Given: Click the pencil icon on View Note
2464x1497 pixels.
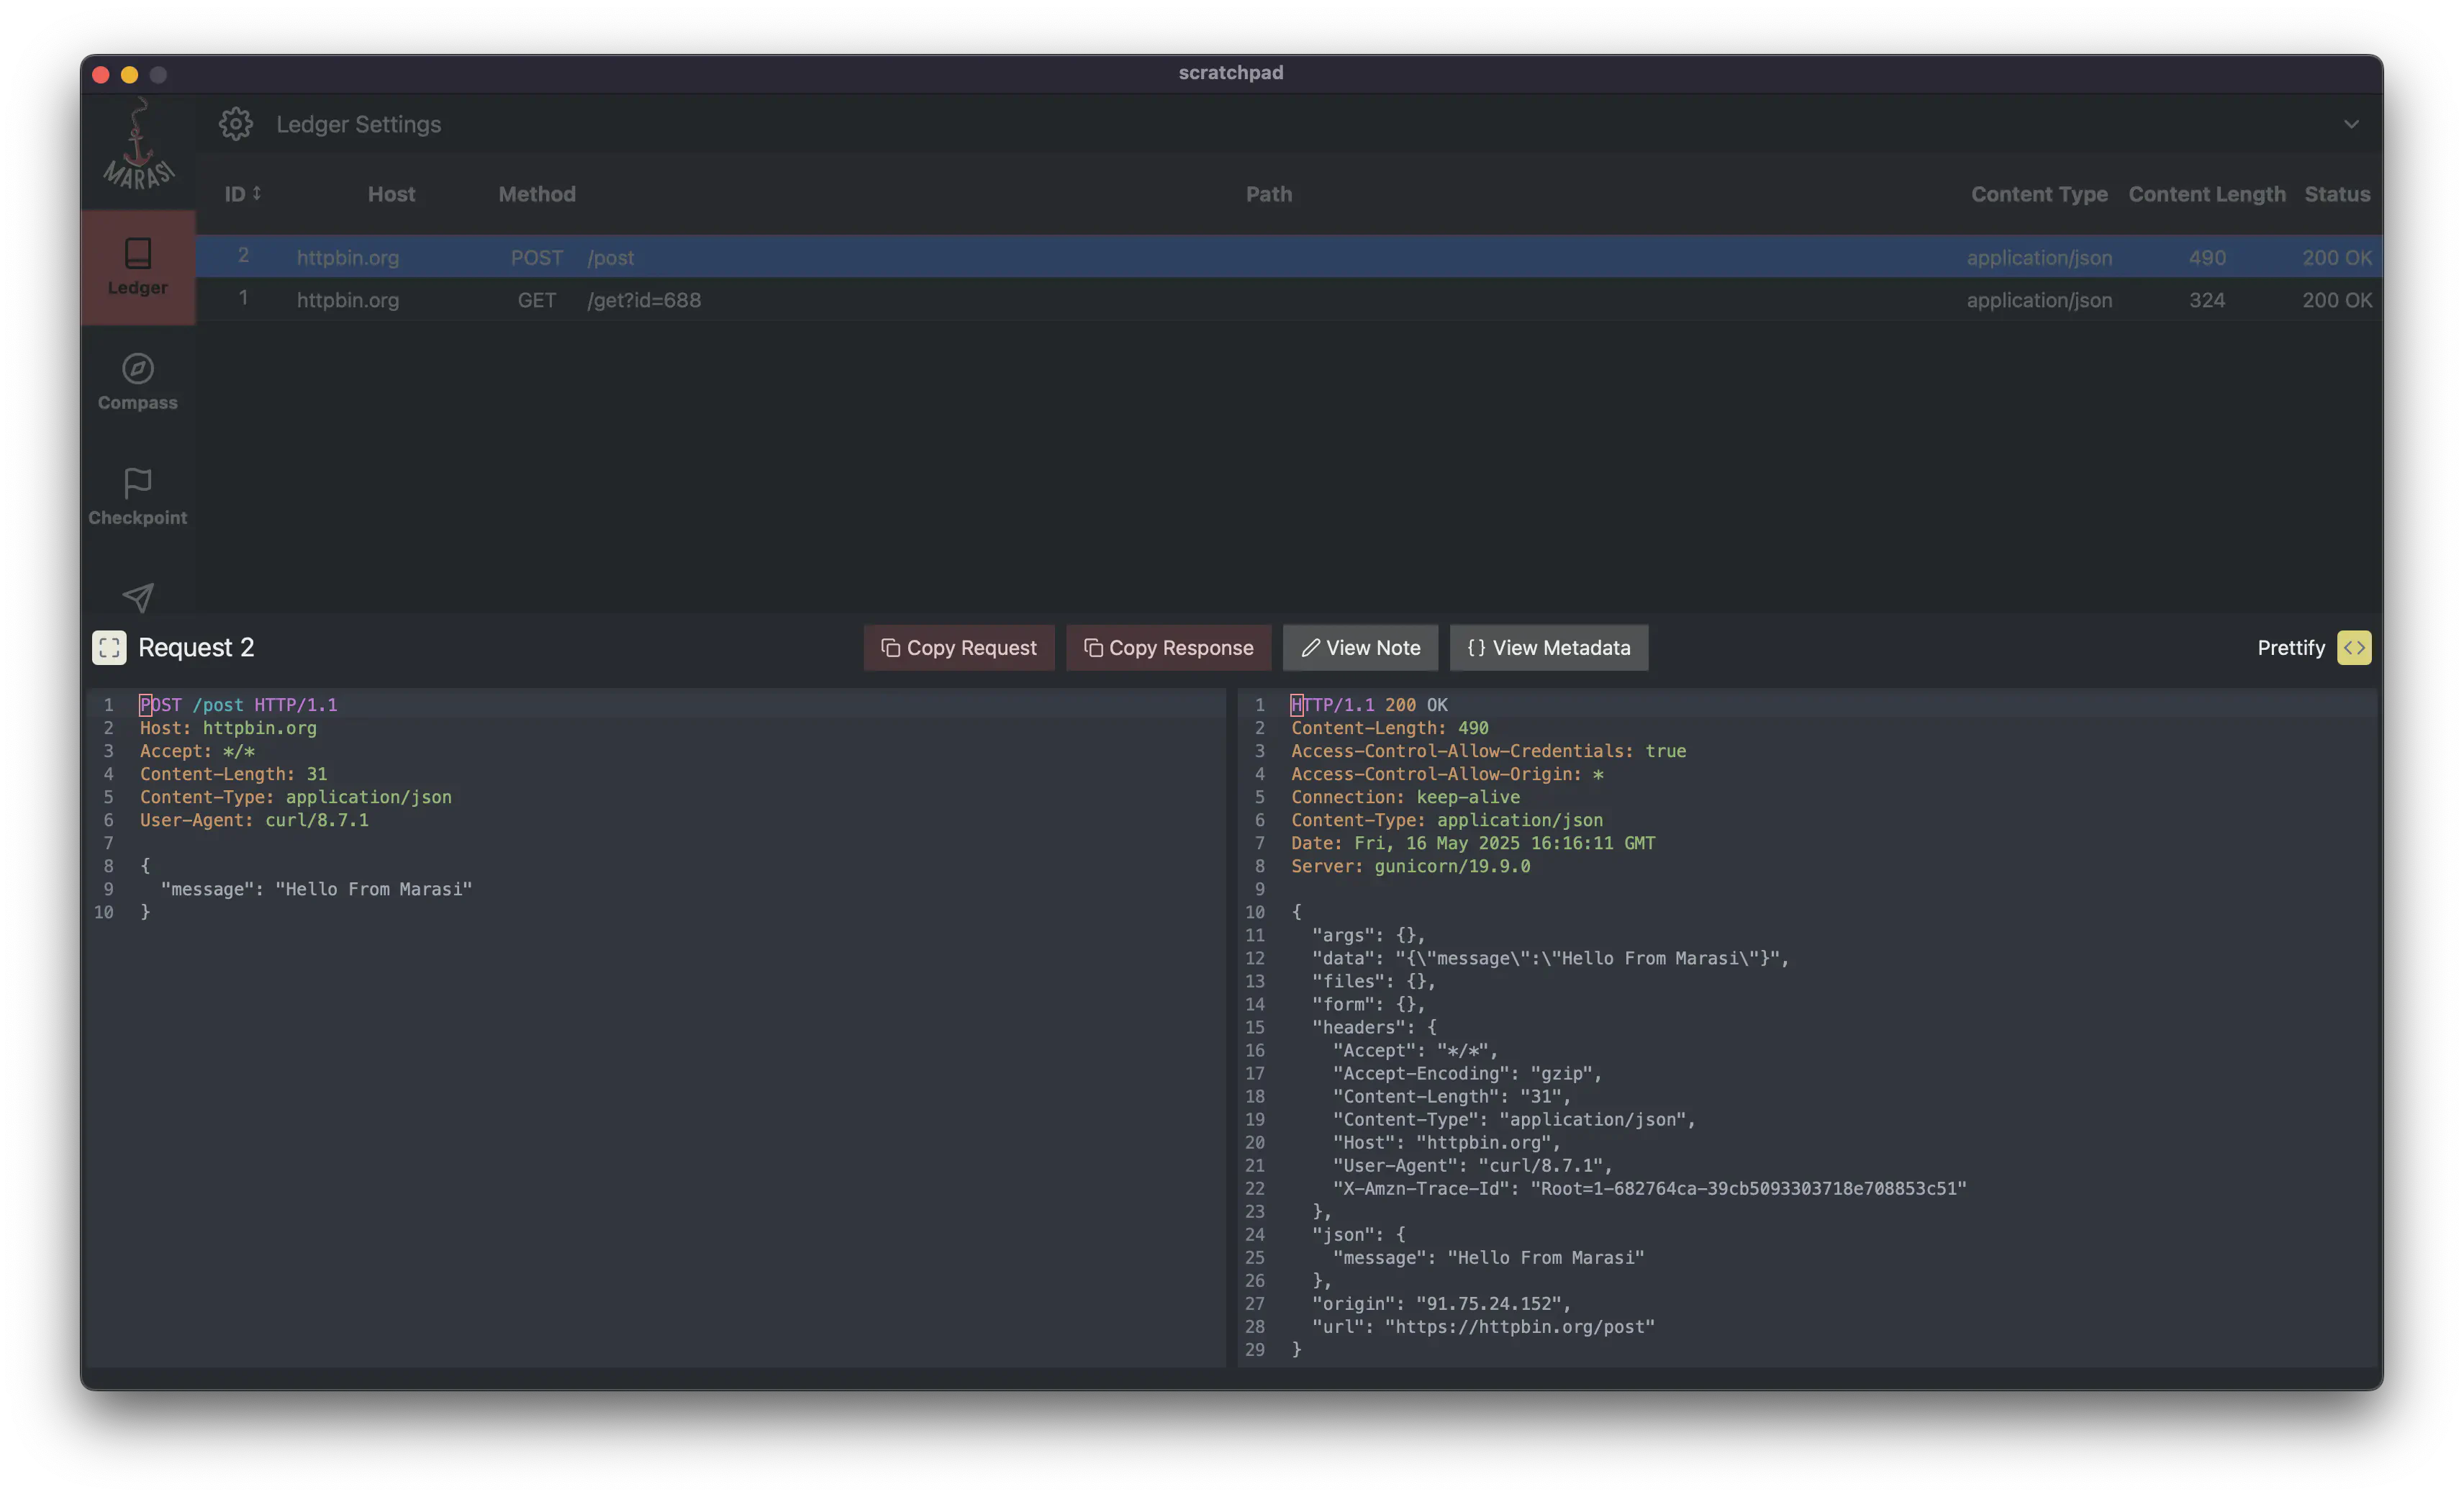Looking at the screenshot, I should pyautogui.click(x=1311, y=647).
